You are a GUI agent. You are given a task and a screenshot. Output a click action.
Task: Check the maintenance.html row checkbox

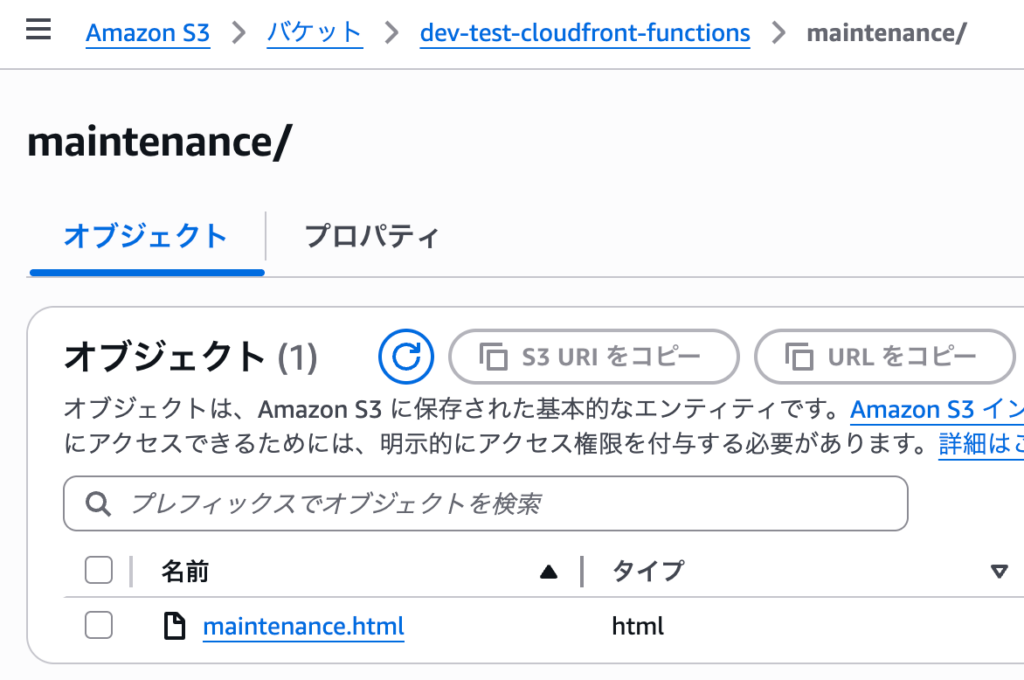99,626
